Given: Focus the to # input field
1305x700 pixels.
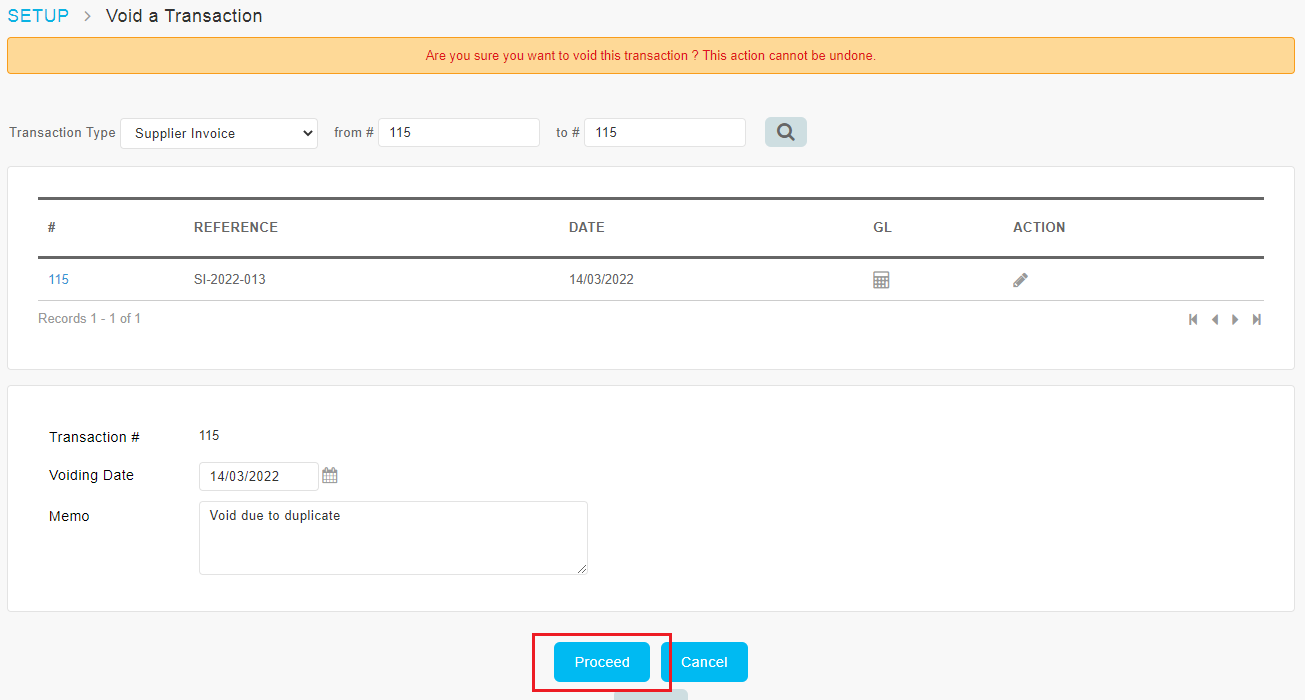Looking at the screenshot, I should coord(665,132).
